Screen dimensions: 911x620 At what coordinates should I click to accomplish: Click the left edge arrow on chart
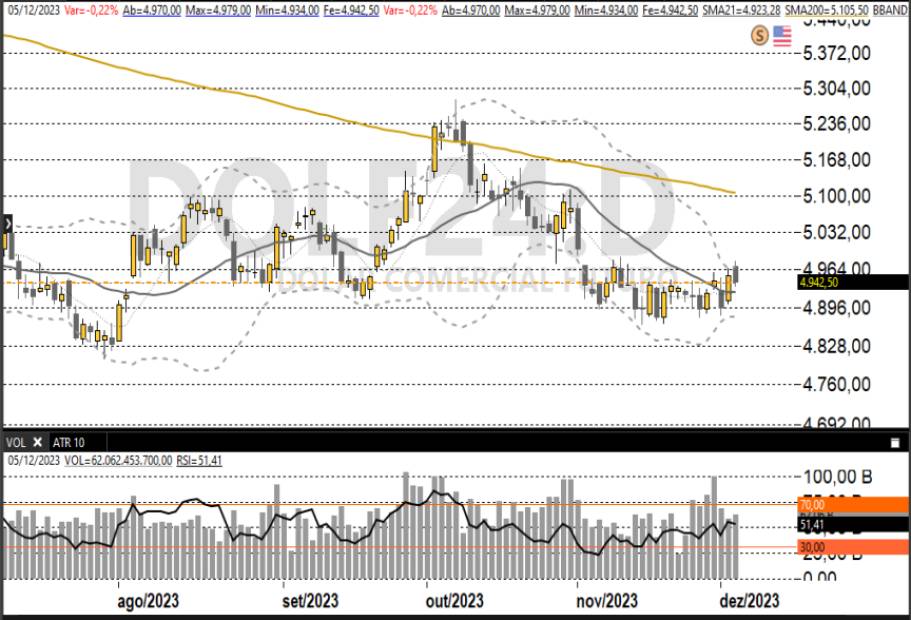tap(6, 223)
